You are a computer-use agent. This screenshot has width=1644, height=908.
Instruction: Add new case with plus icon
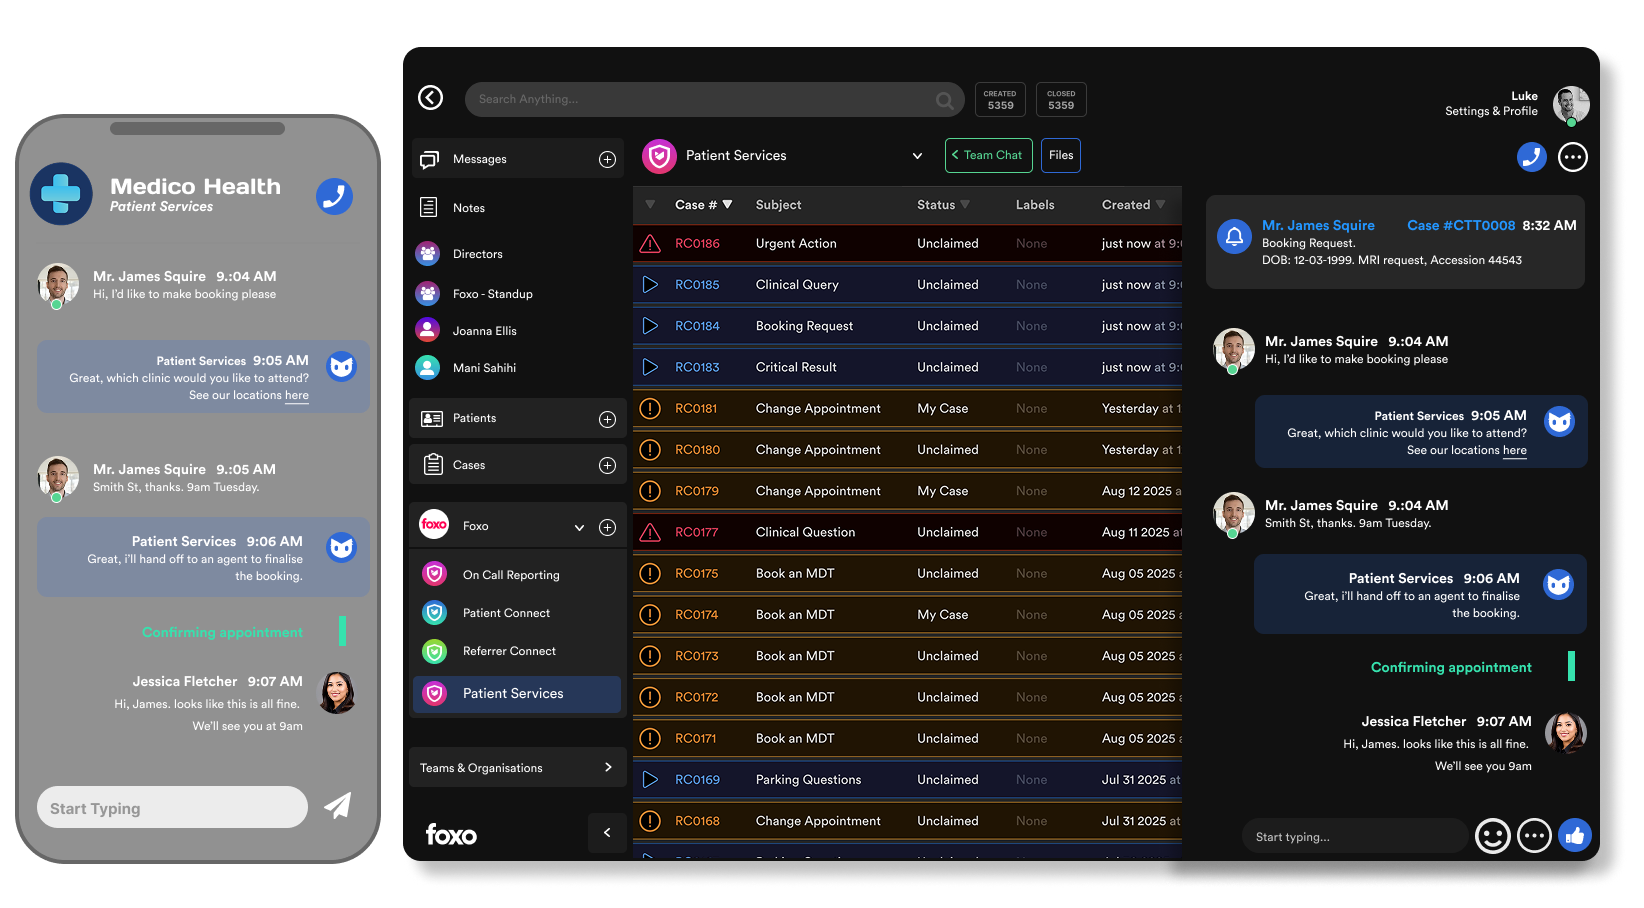(607, 465)
